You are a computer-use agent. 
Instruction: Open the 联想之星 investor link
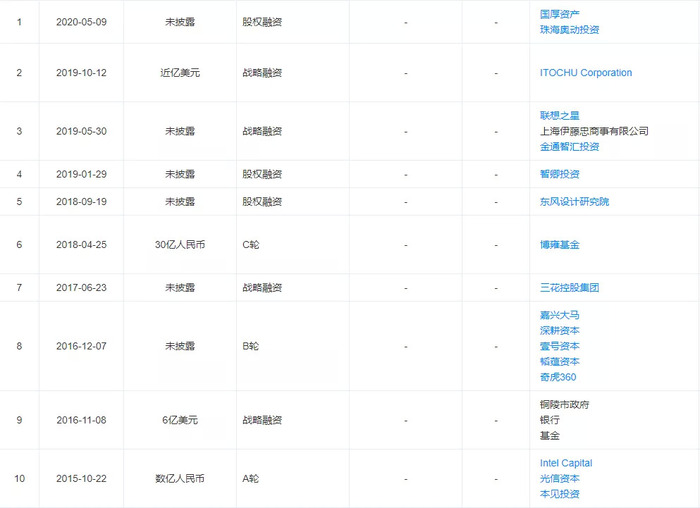(x=559, y=116)
